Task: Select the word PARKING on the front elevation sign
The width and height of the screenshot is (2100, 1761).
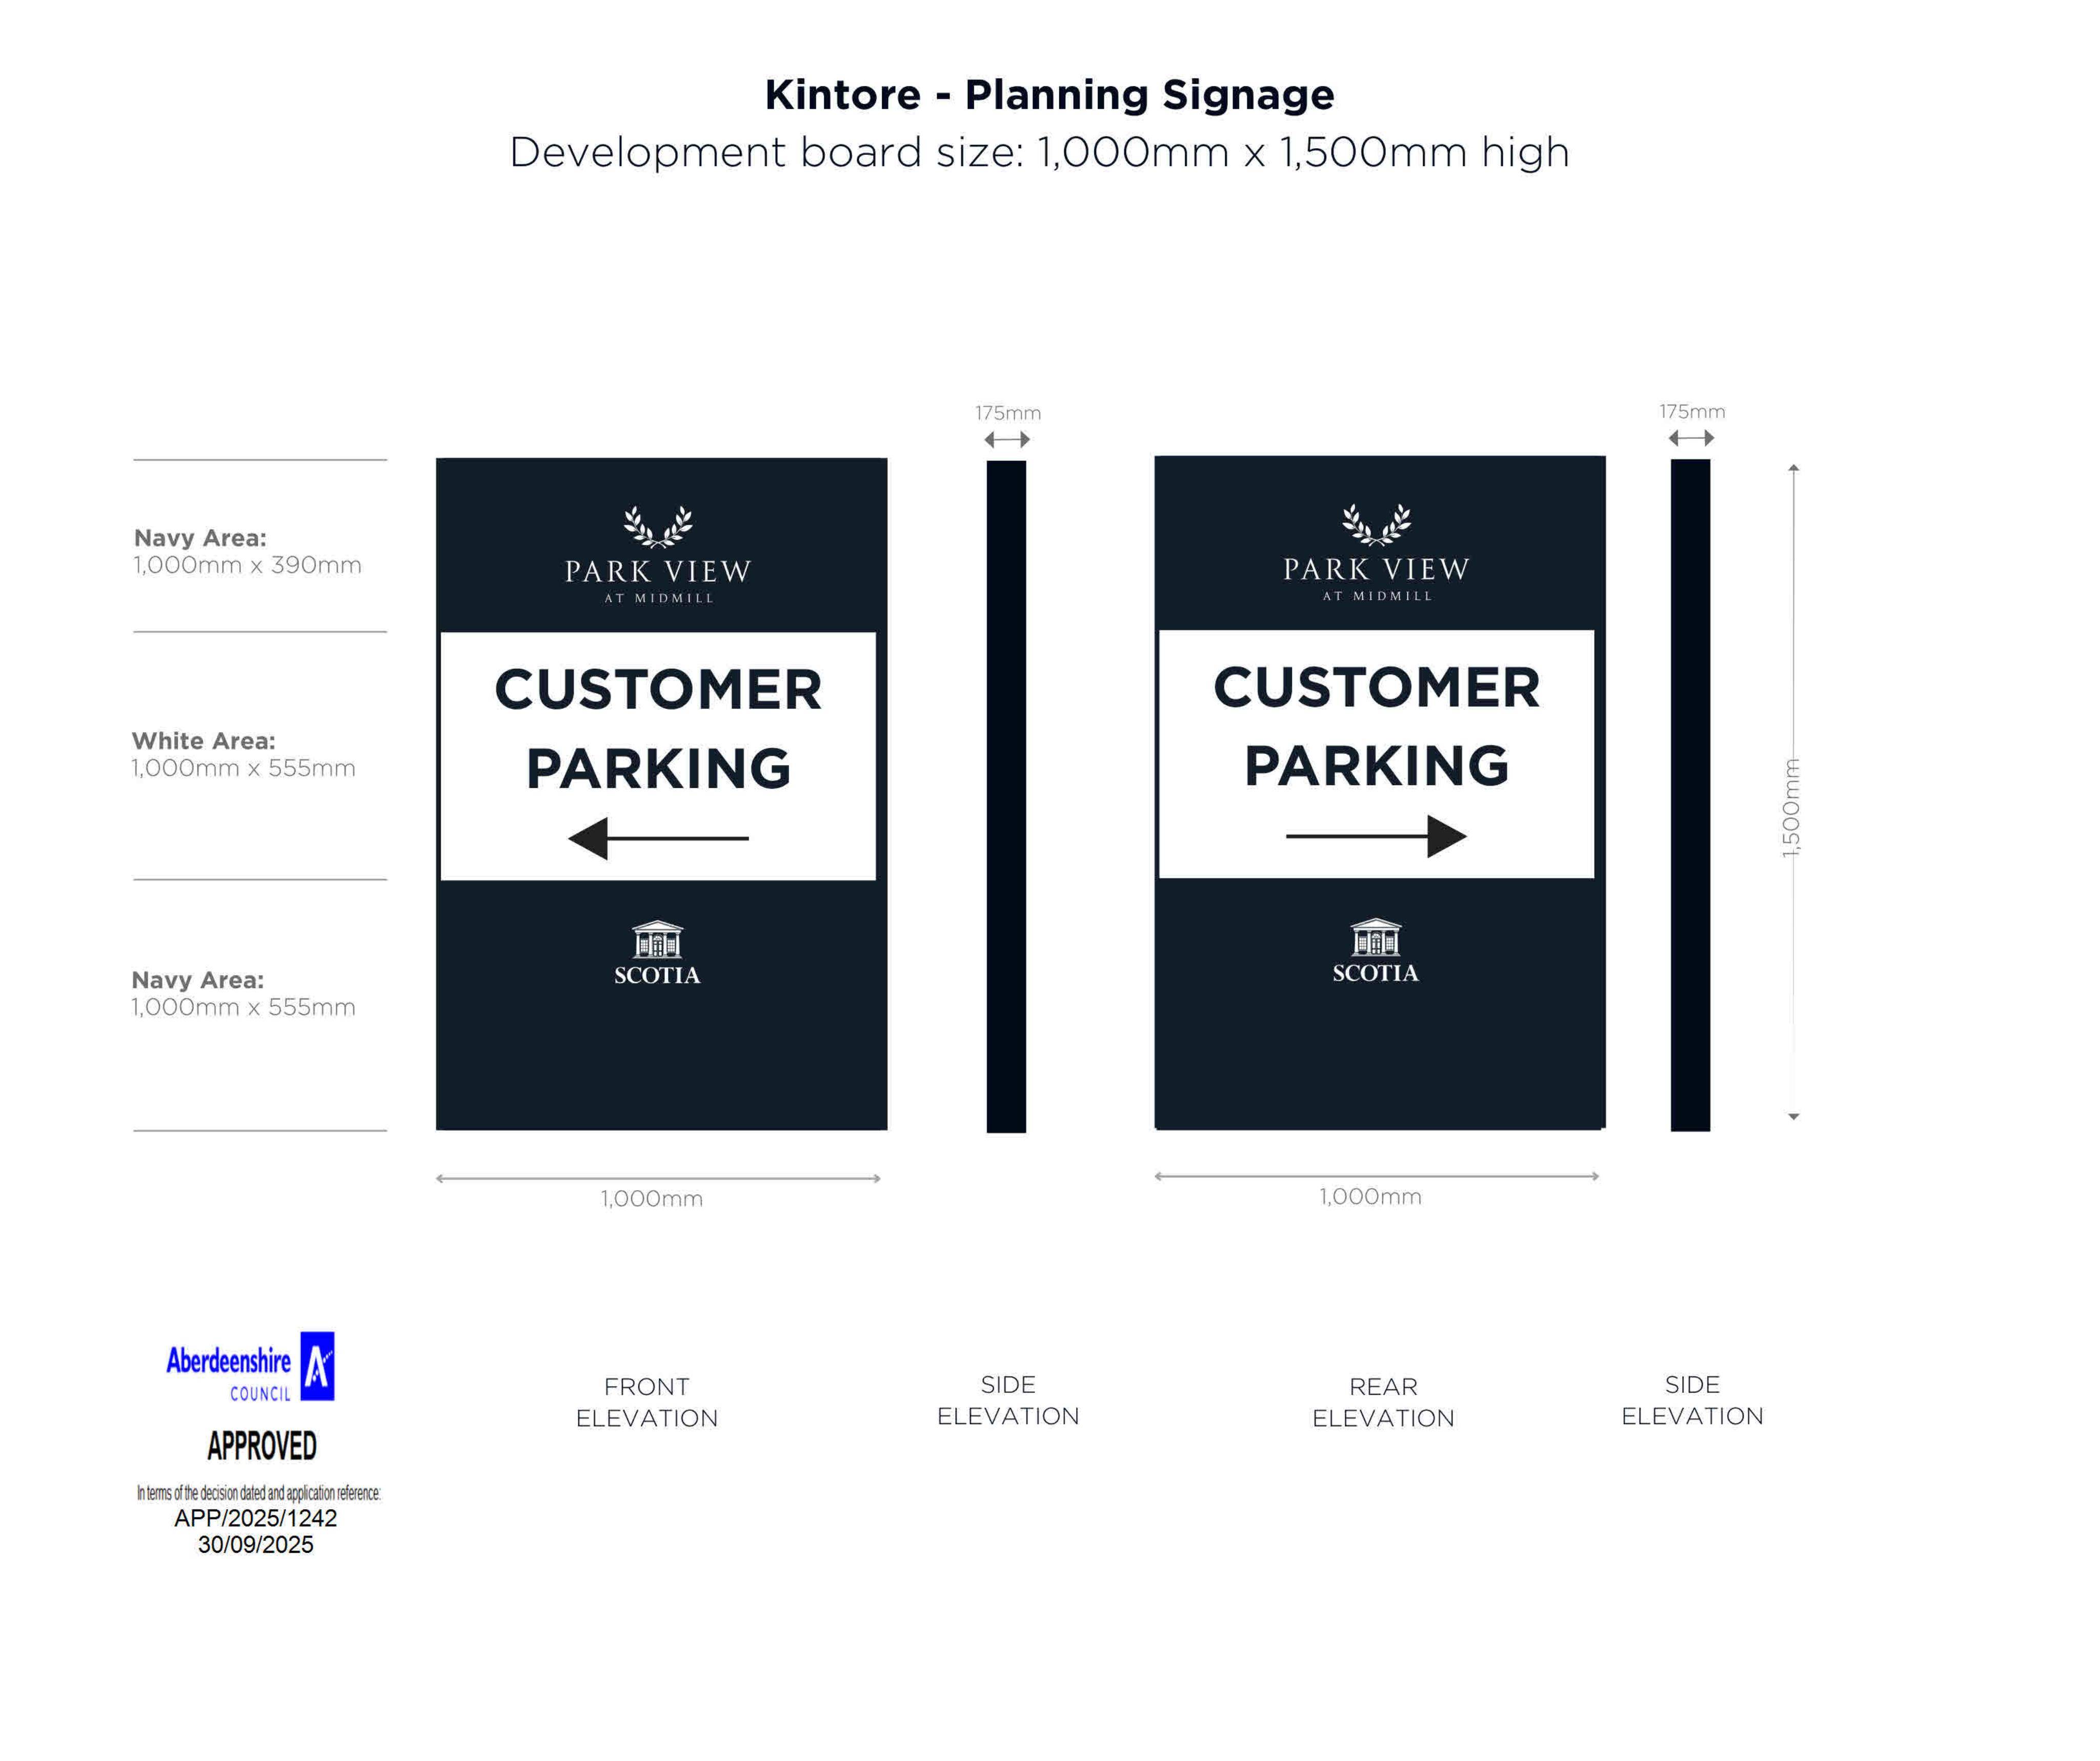Action: click(x=658, y=768)
